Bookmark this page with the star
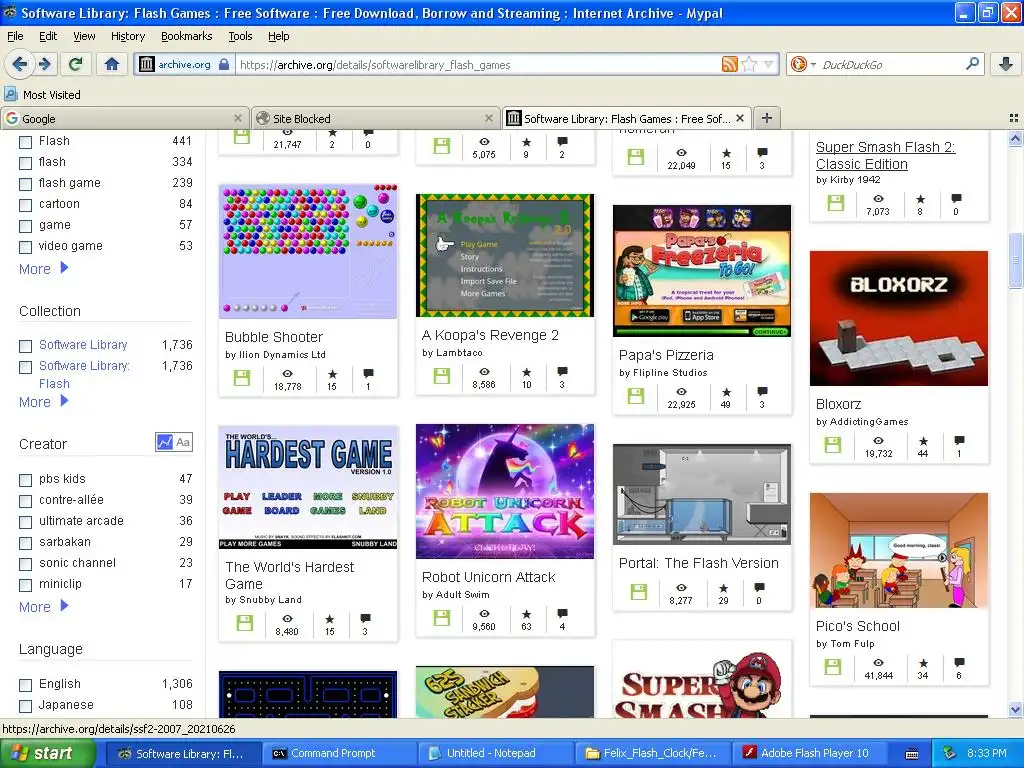The width and height of the screenshot is (1024, 768). (749, 64)
